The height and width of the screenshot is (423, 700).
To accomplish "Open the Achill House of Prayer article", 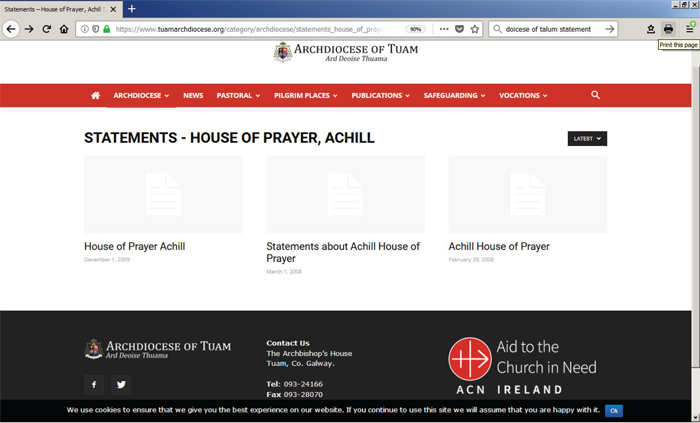I will [x=499, y=246].
